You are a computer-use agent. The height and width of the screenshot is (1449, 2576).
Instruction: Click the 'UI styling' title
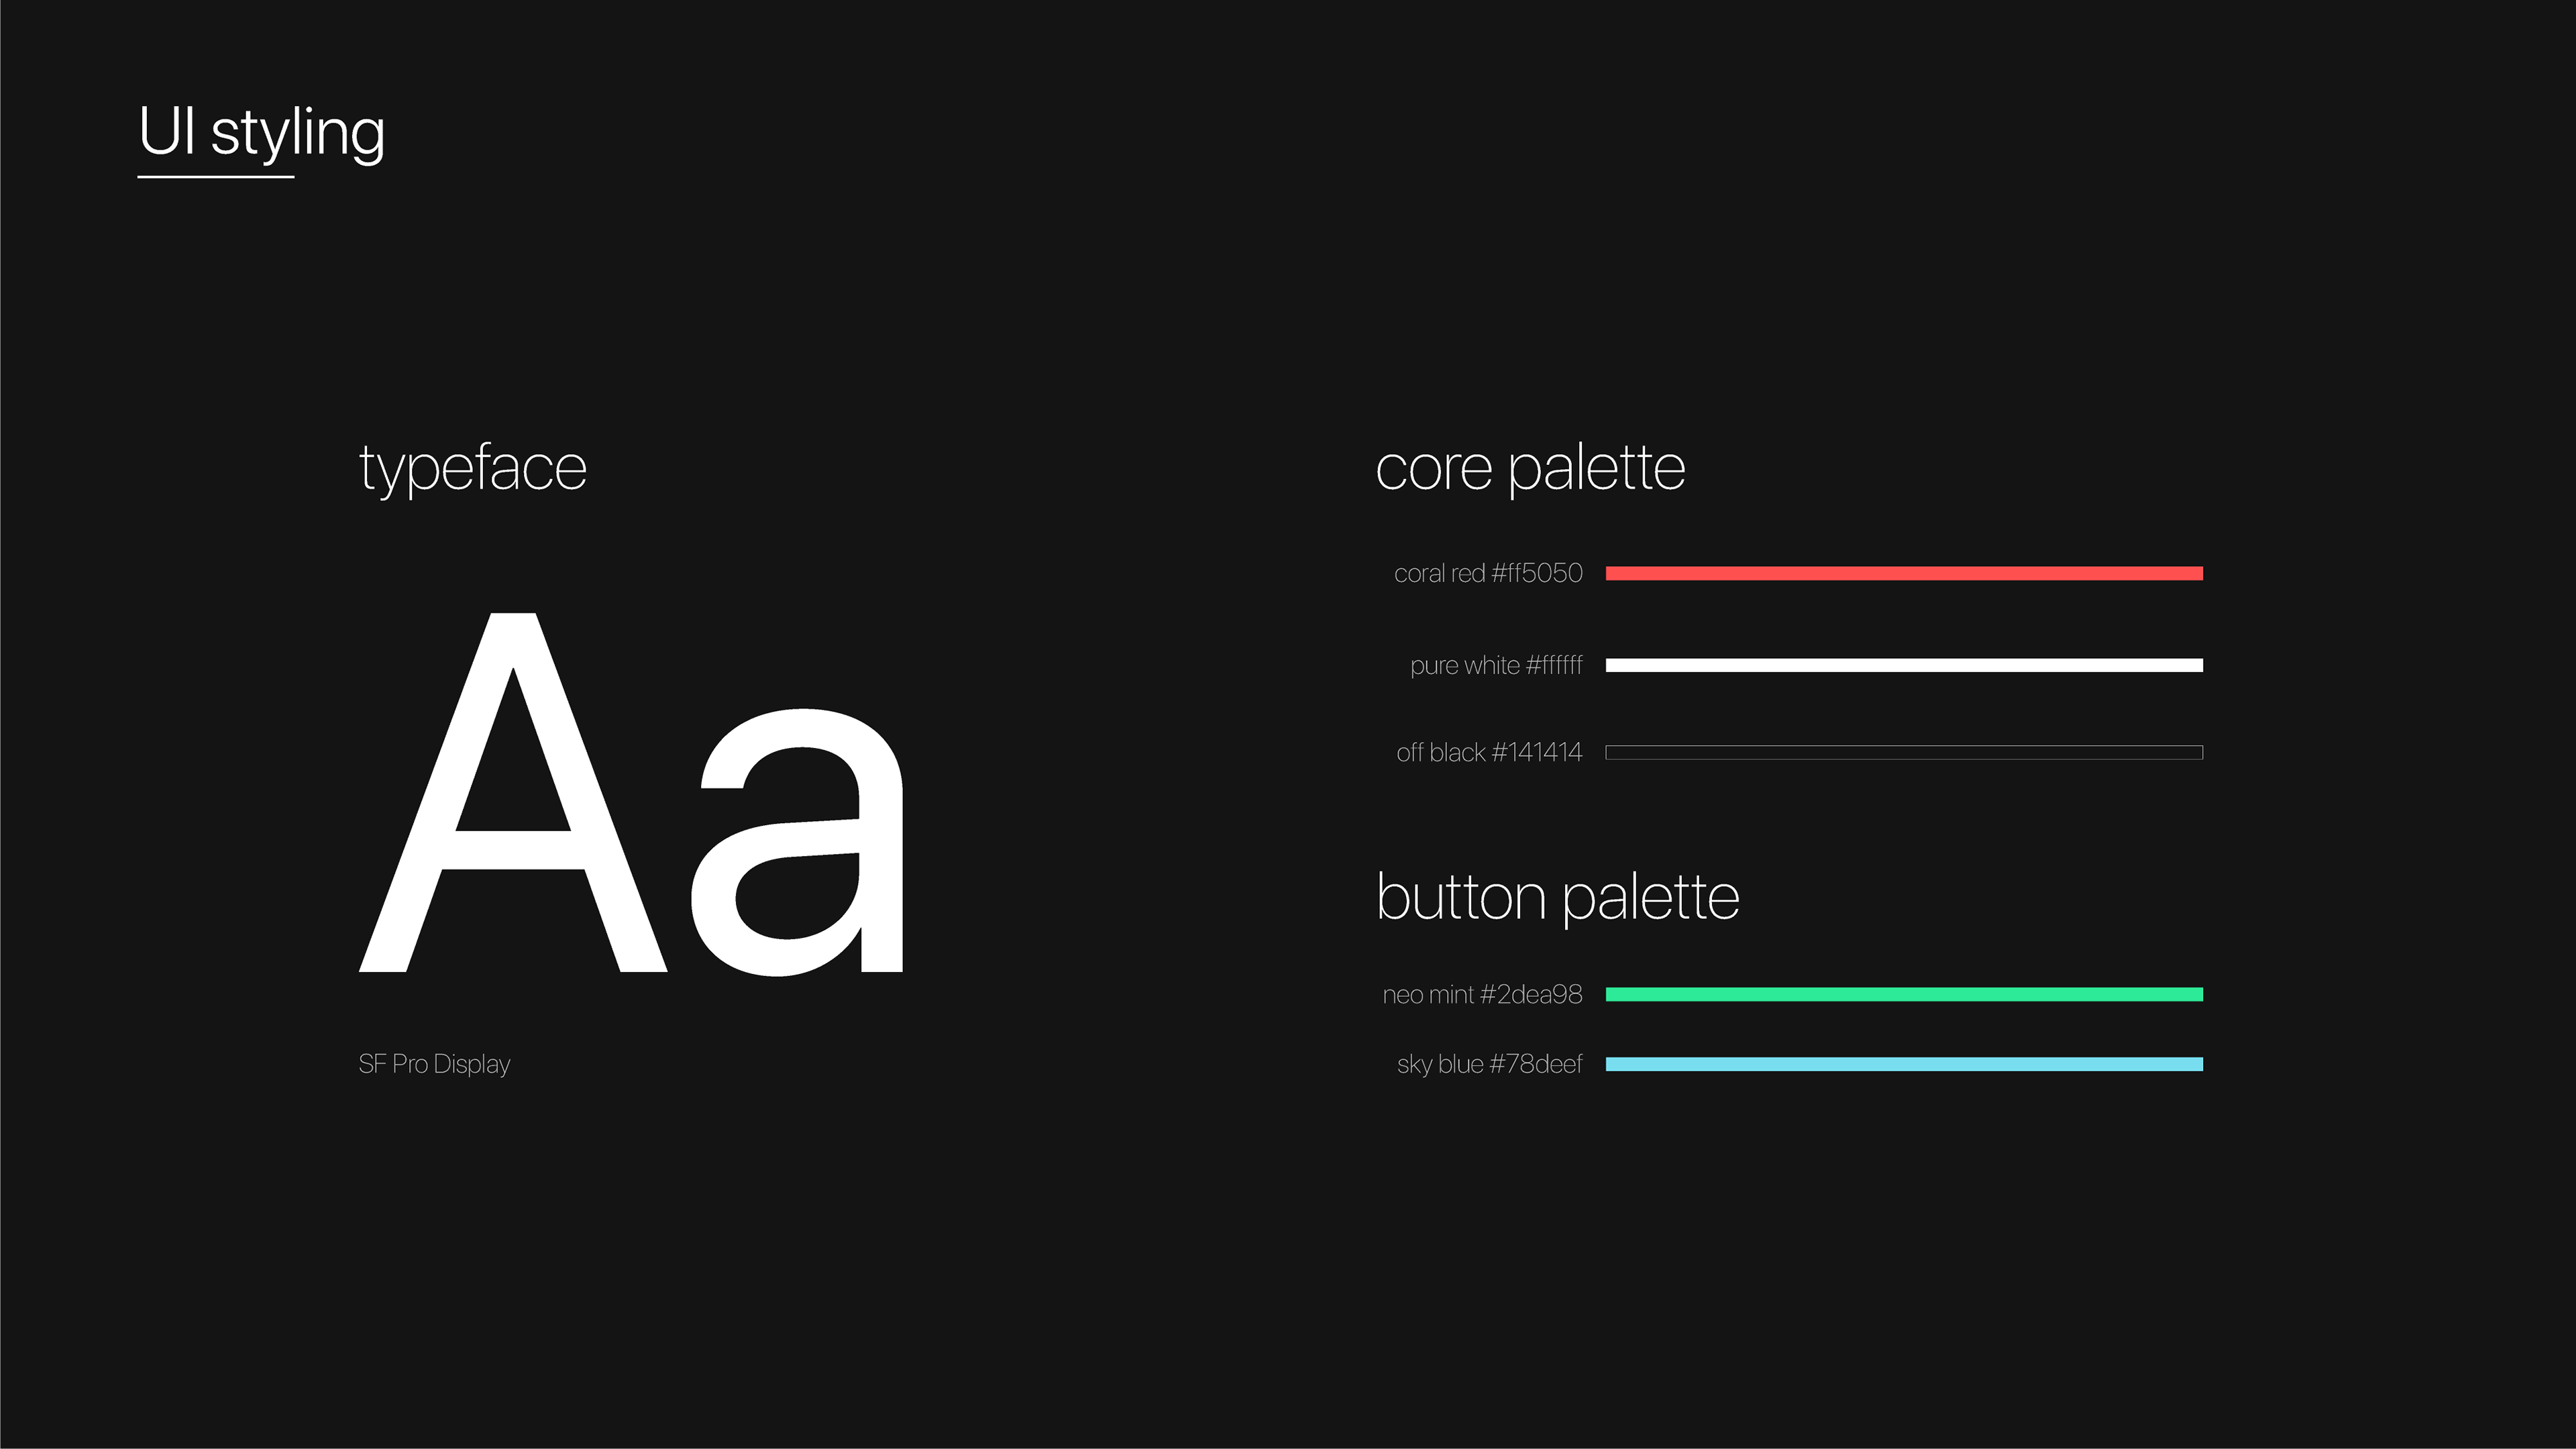262,133
